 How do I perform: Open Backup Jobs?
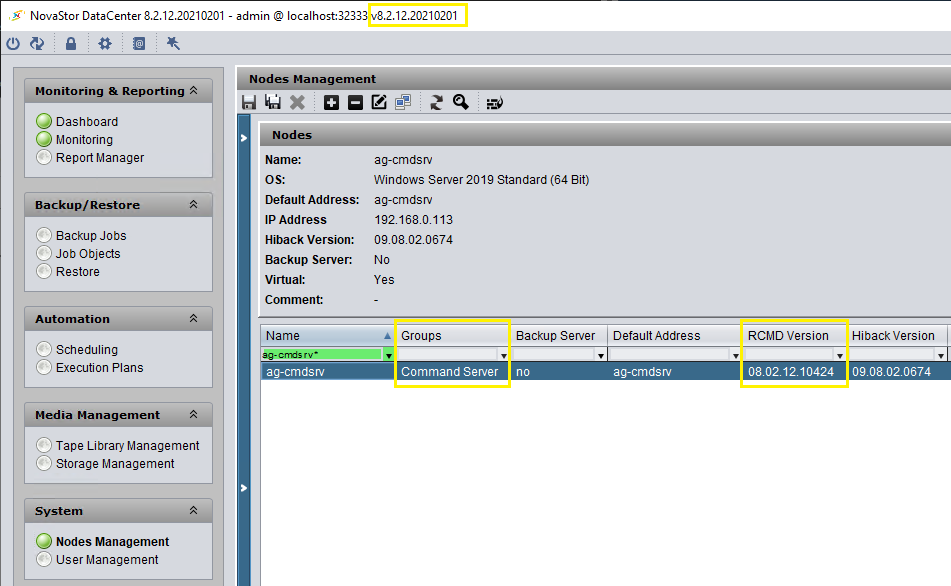click(x=91, y=235)
